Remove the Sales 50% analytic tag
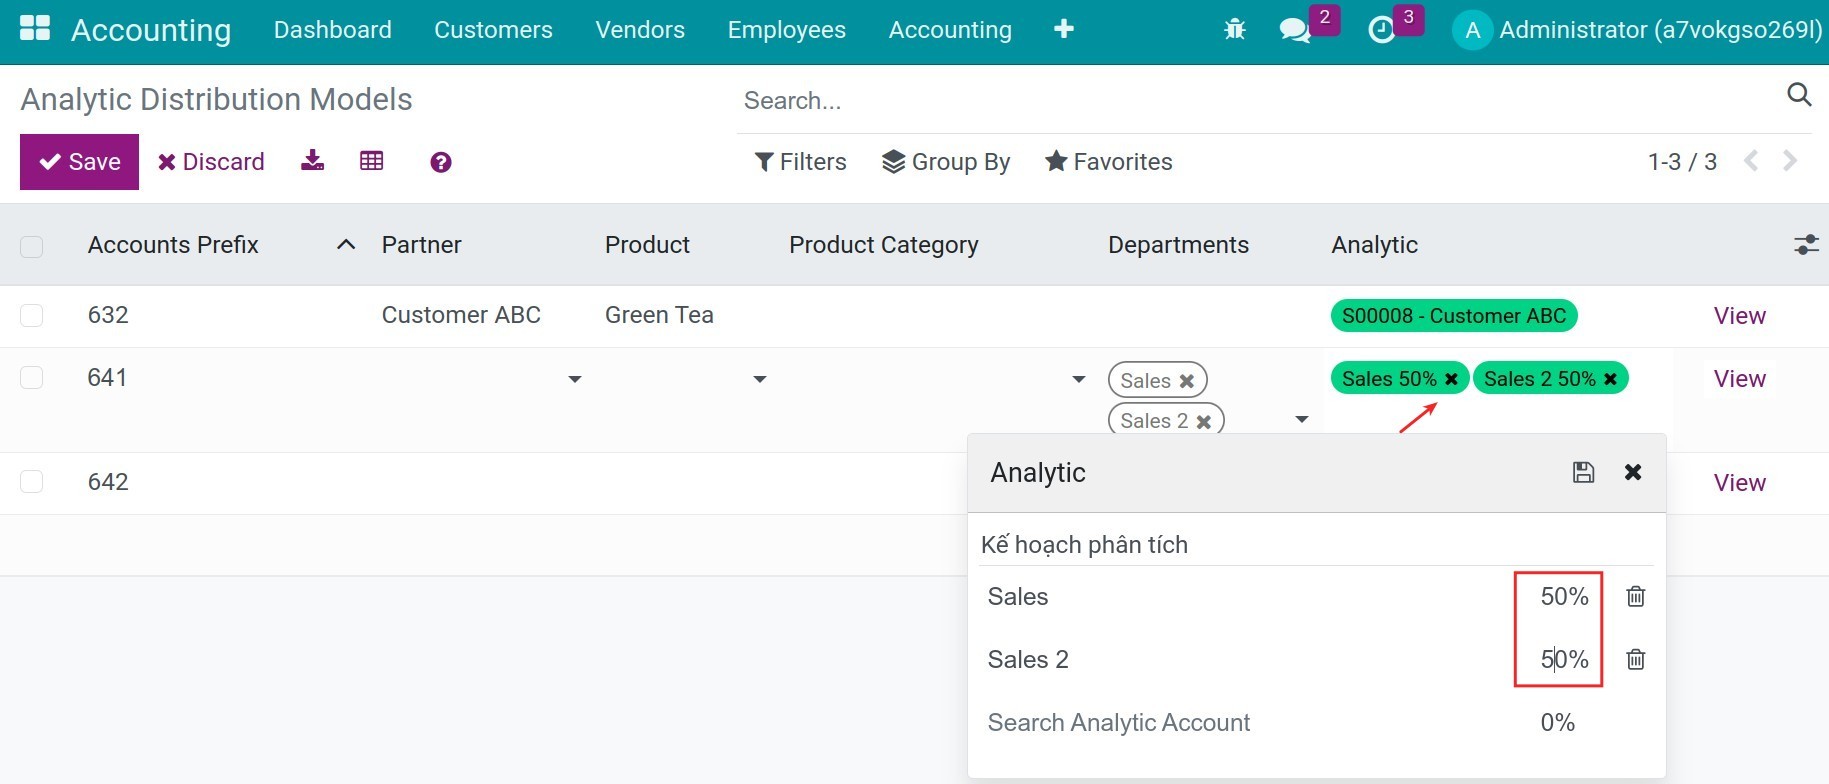Viewport: 1829px width, 784px height. pos(1451,378)
